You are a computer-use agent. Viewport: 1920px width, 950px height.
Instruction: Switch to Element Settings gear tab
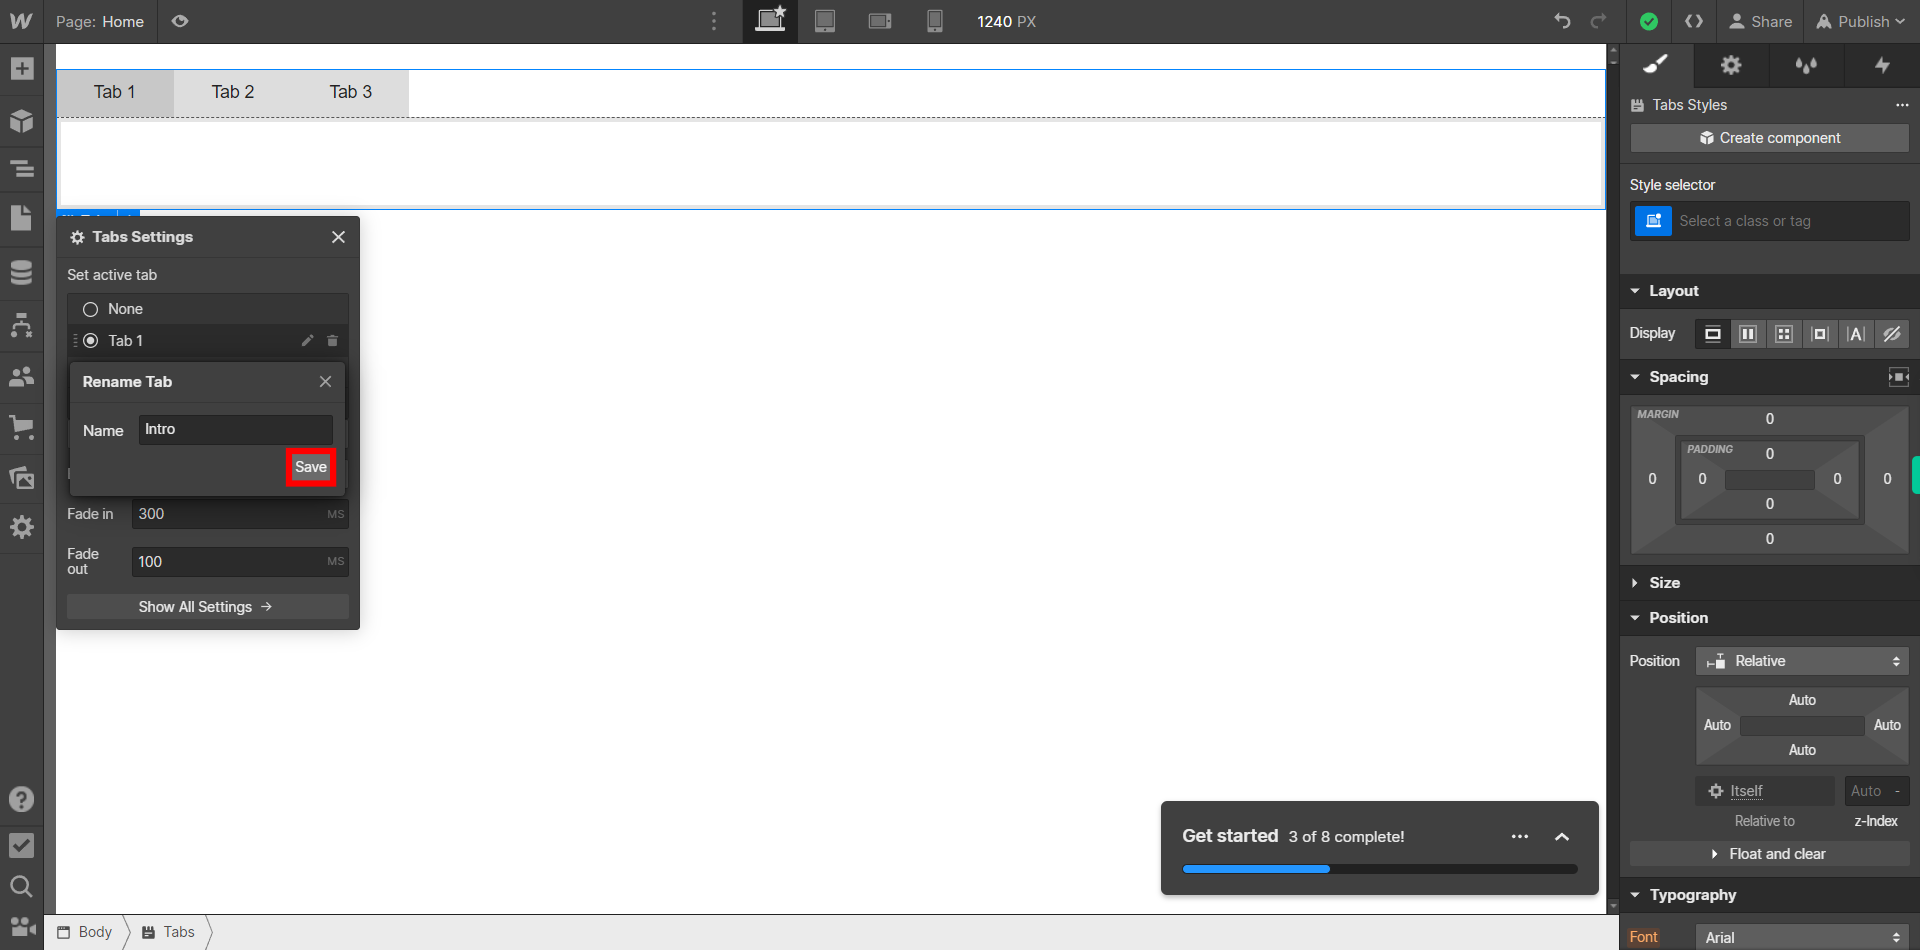1731,65
